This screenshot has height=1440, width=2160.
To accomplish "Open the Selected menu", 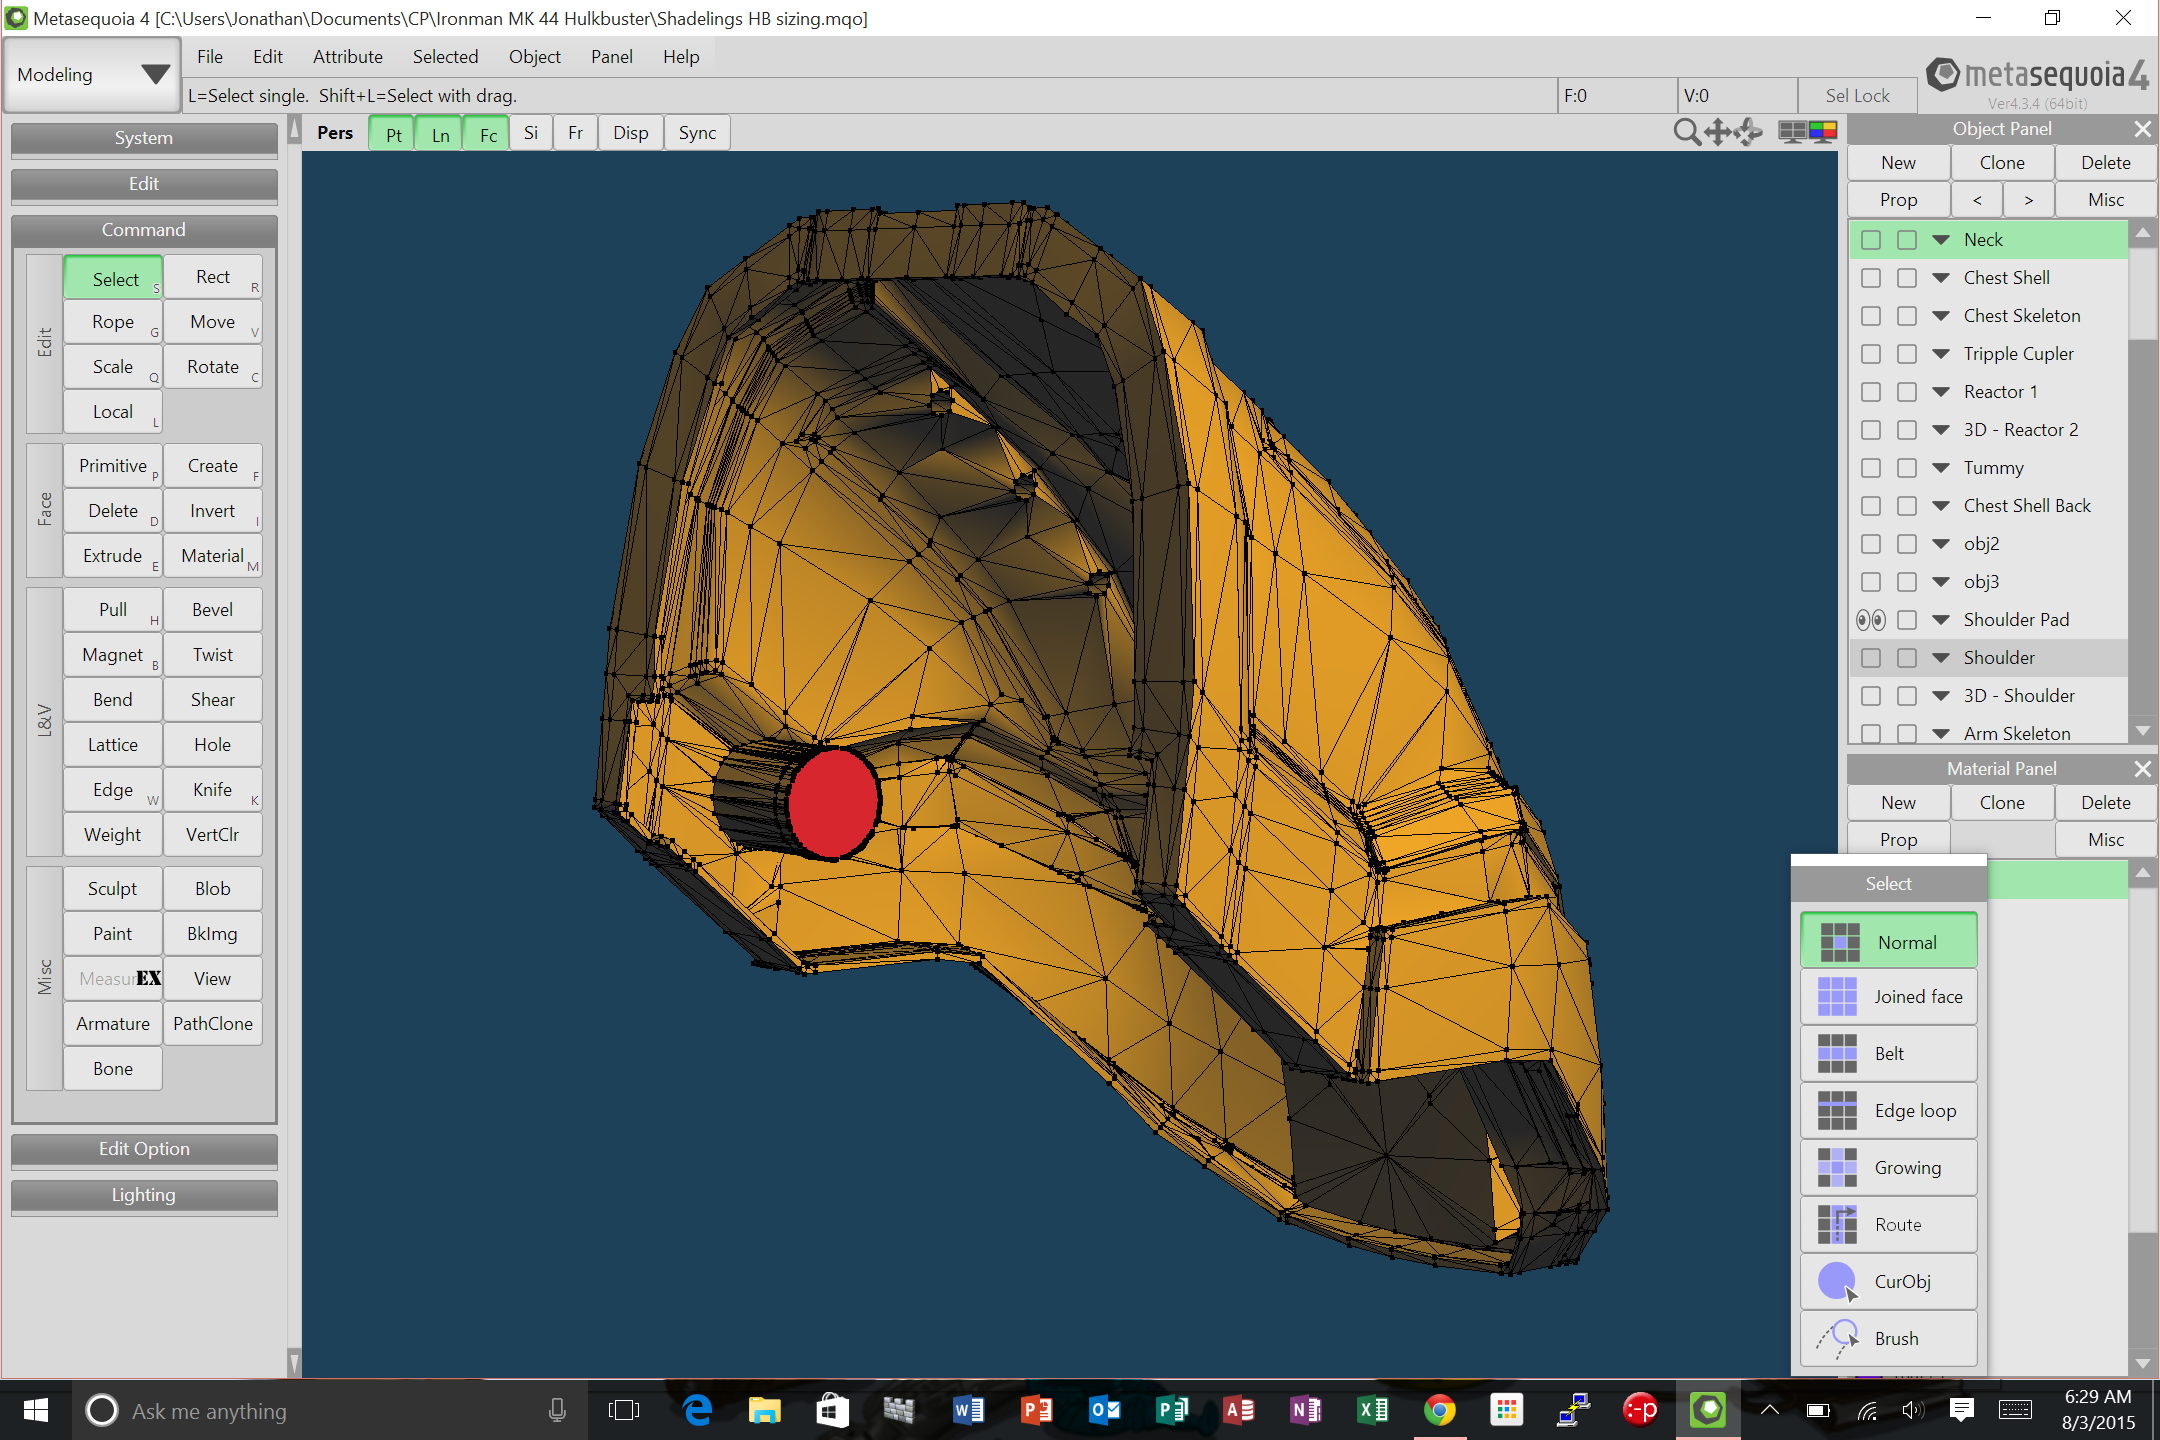I will pyautogui.click(x=446, y=57).
